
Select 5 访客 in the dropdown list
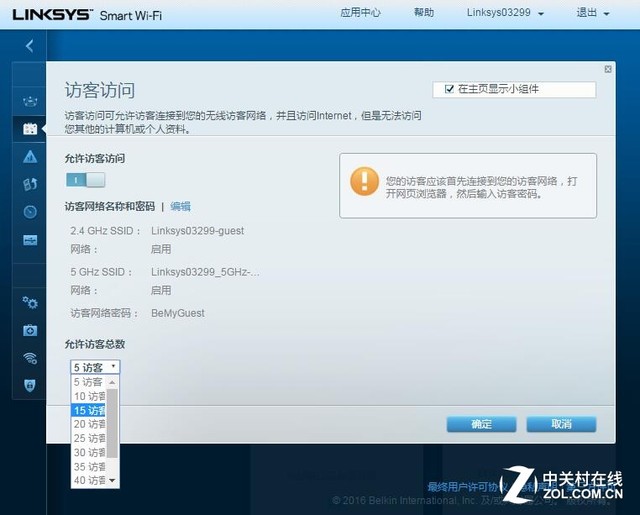click(88, 382)
